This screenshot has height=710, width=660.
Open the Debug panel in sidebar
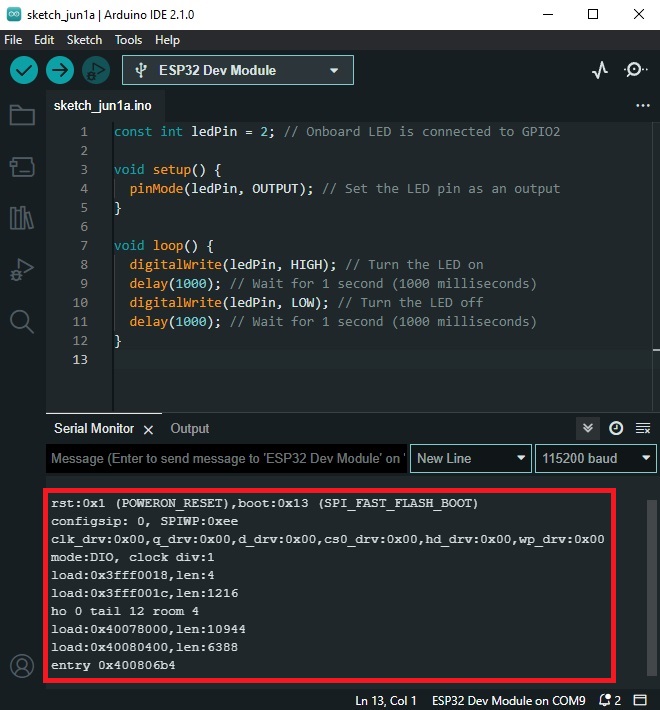tap(22, 269)
